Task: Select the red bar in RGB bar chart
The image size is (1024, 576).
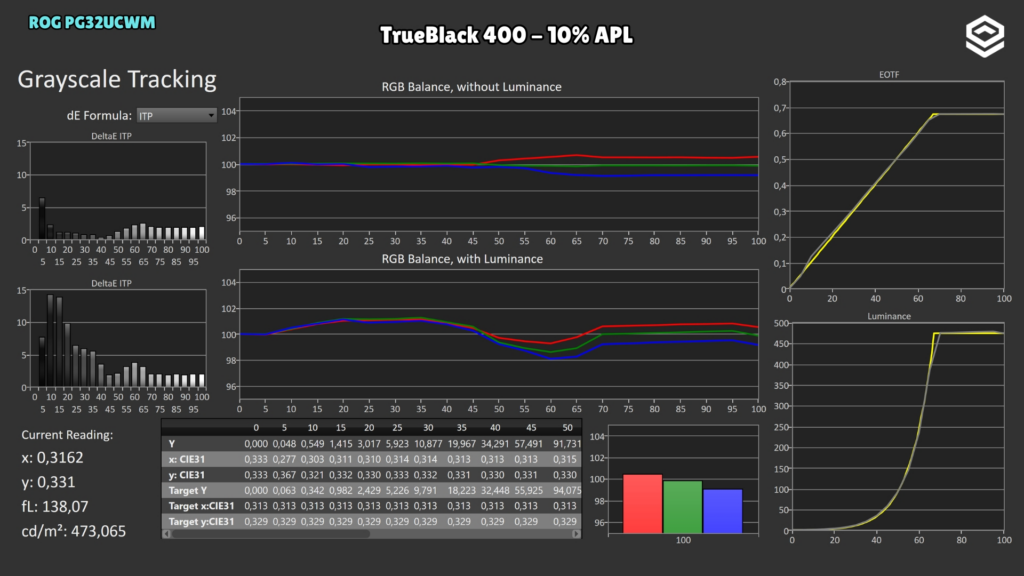Action: click(x=643, y=504)
